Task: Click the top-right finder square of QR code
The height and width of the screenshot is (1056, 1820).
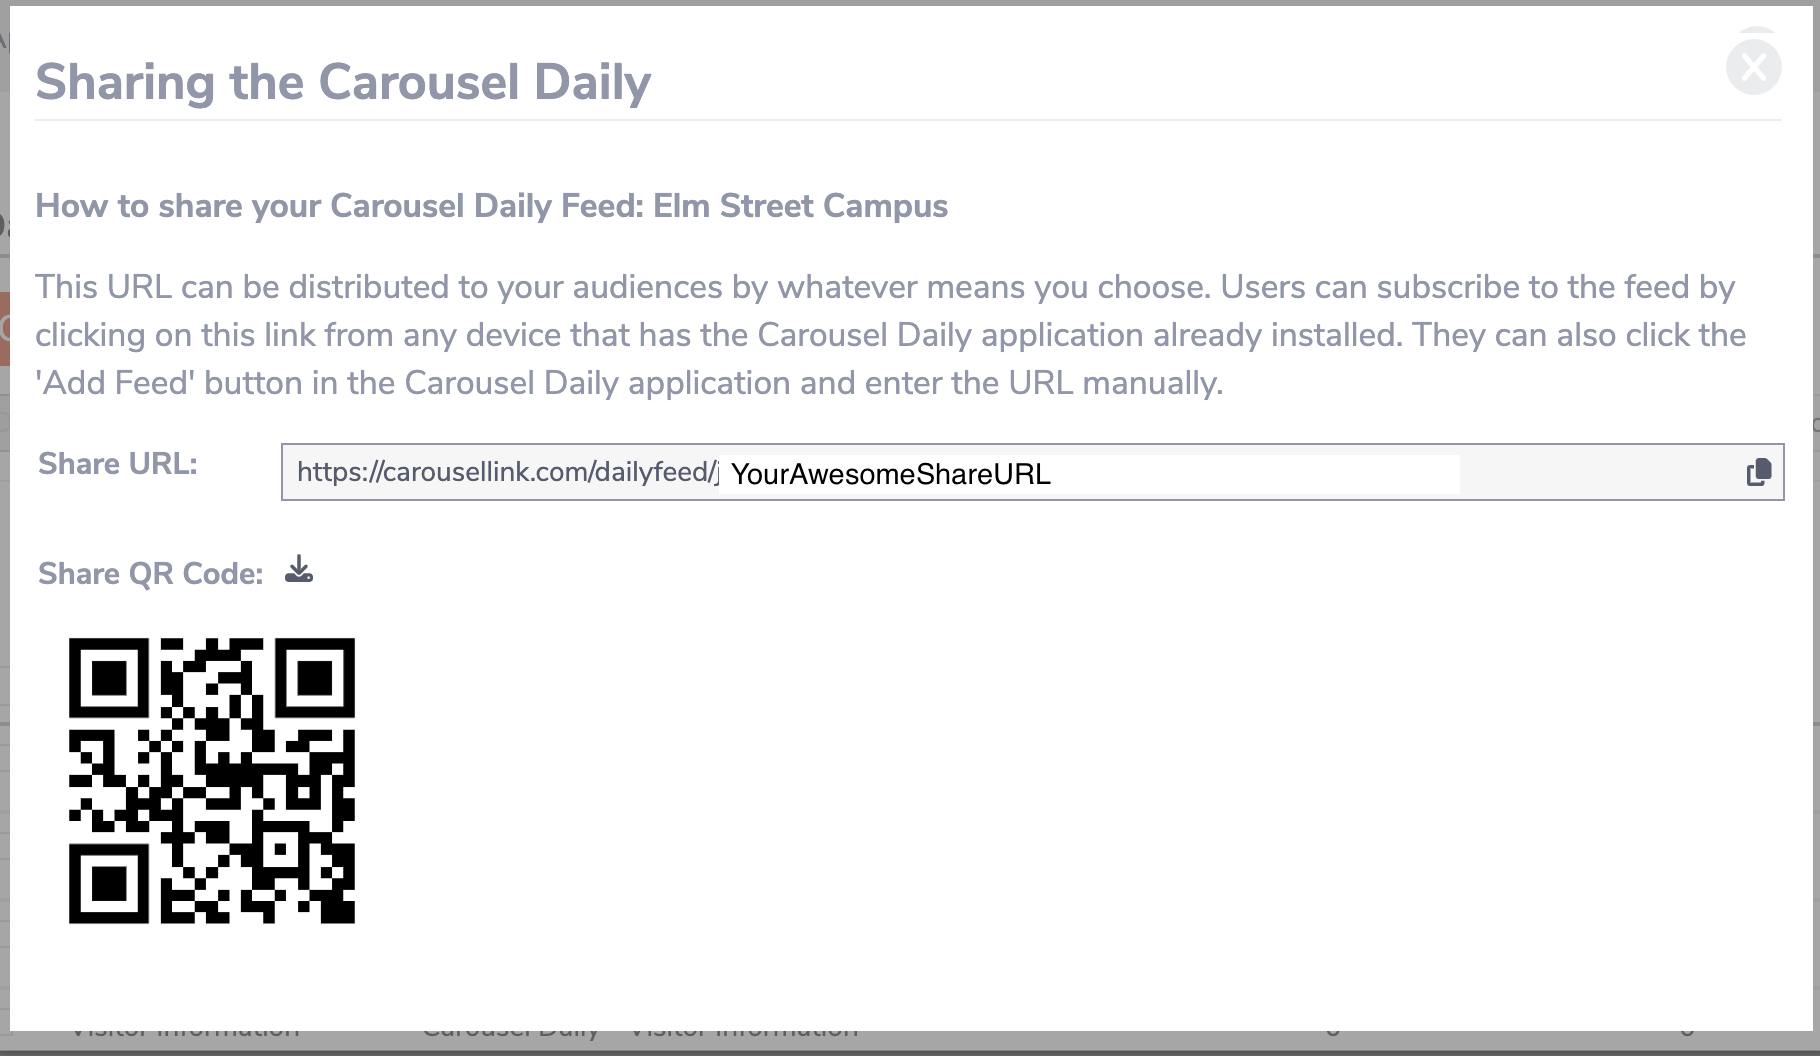Action: pyautogui.click(x=315, y=678)
